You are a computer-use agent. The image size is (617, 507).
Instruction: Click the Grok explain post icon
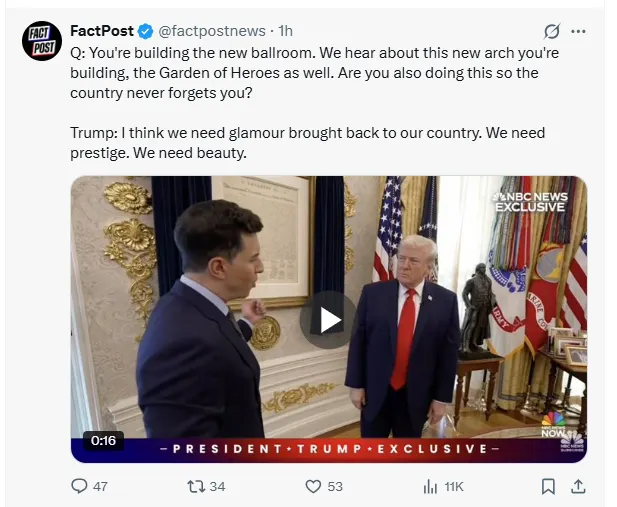552,31
